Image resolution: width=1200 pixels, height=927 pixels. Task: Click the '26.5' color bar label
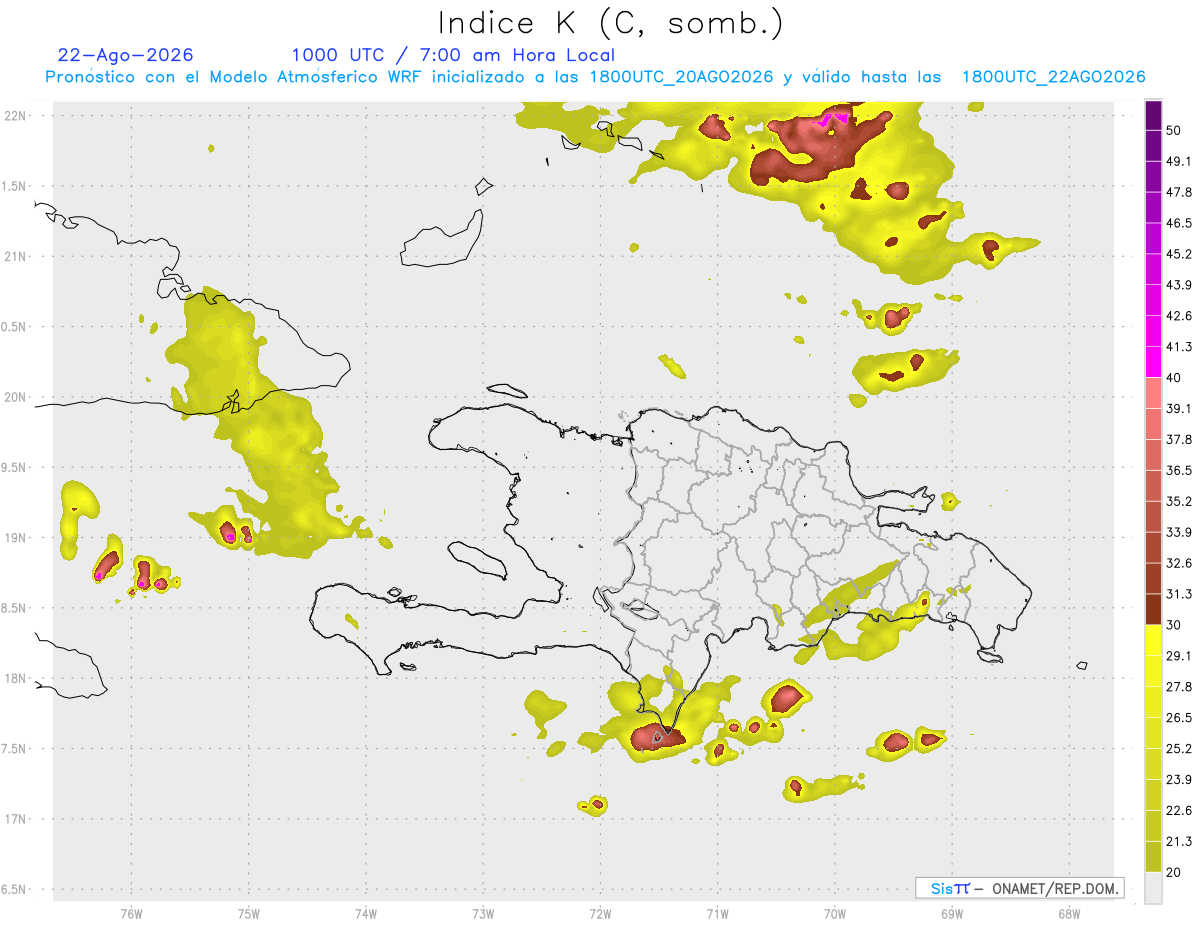(x=1179, y=718)
